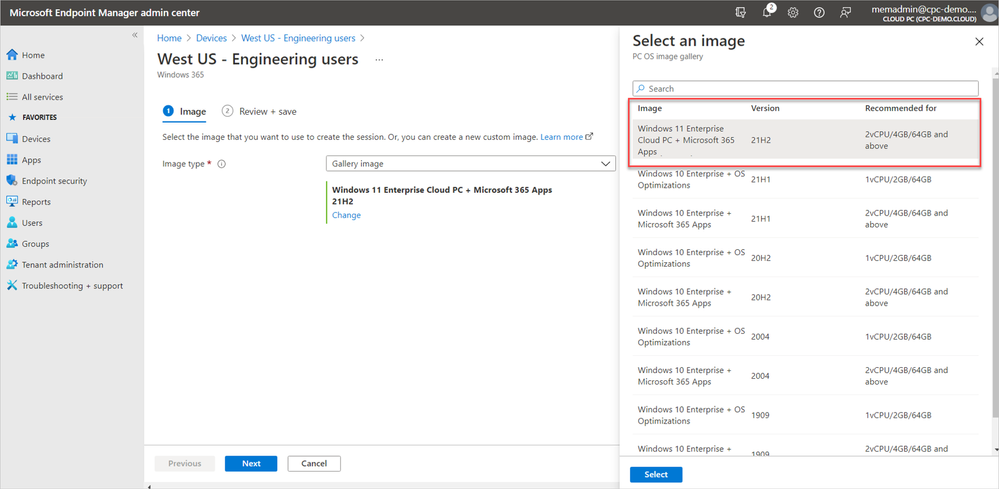Switch to the Review + save step

(x=259, y=111)
